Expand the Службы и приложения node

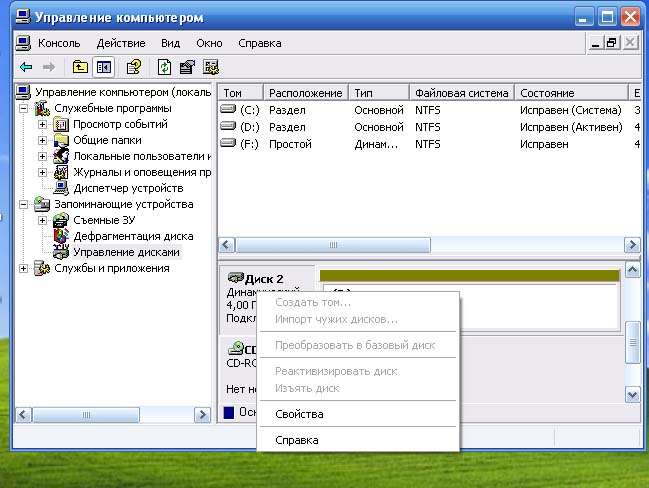click(24, 268)
